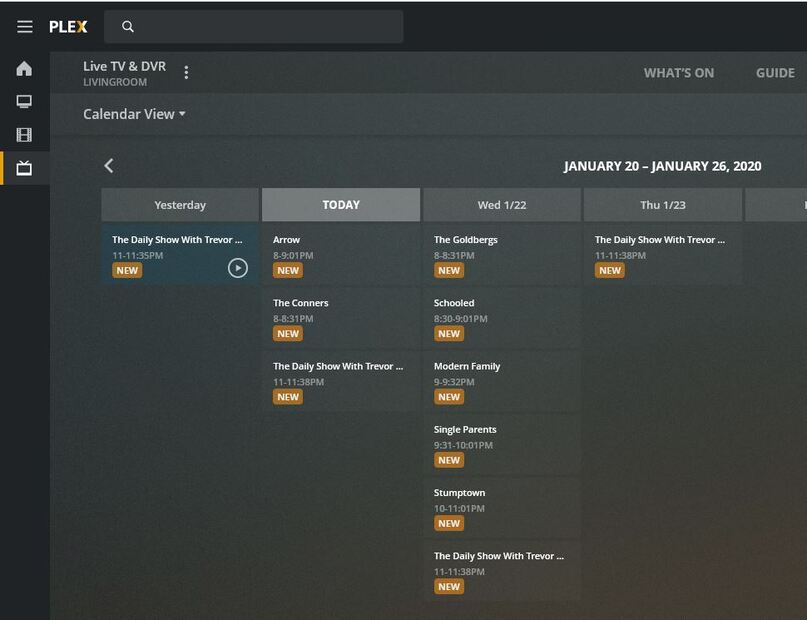Go to previous week with left chevron
The height and width of the screenshot is (620, 807).
click(x=109, y=166)
